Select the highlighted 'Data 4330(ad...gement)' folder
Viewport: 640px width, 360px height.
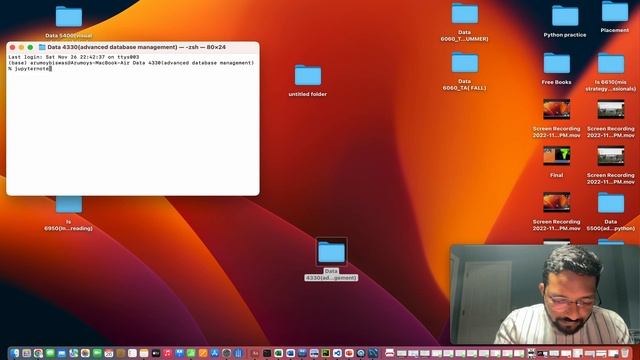click(x=331, y=259)
